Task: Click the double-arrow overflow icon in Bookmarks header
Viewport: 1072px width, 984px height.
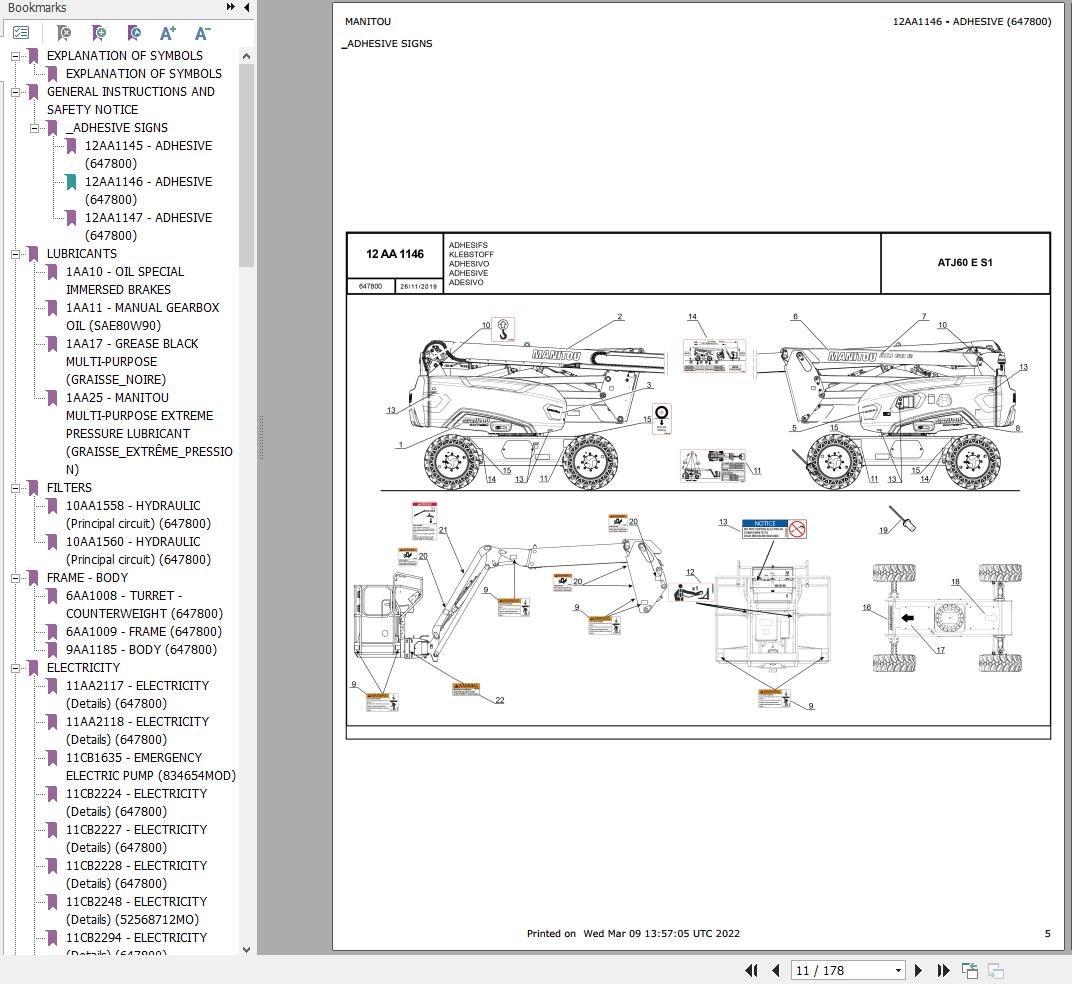Action: (231, 7)
